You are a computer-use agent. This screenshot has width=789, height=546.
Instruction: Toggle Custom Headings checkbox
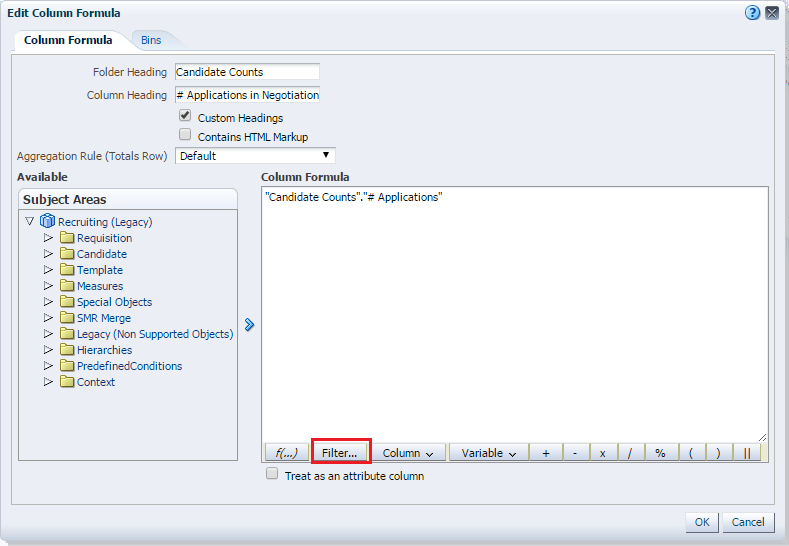point(185,116)
